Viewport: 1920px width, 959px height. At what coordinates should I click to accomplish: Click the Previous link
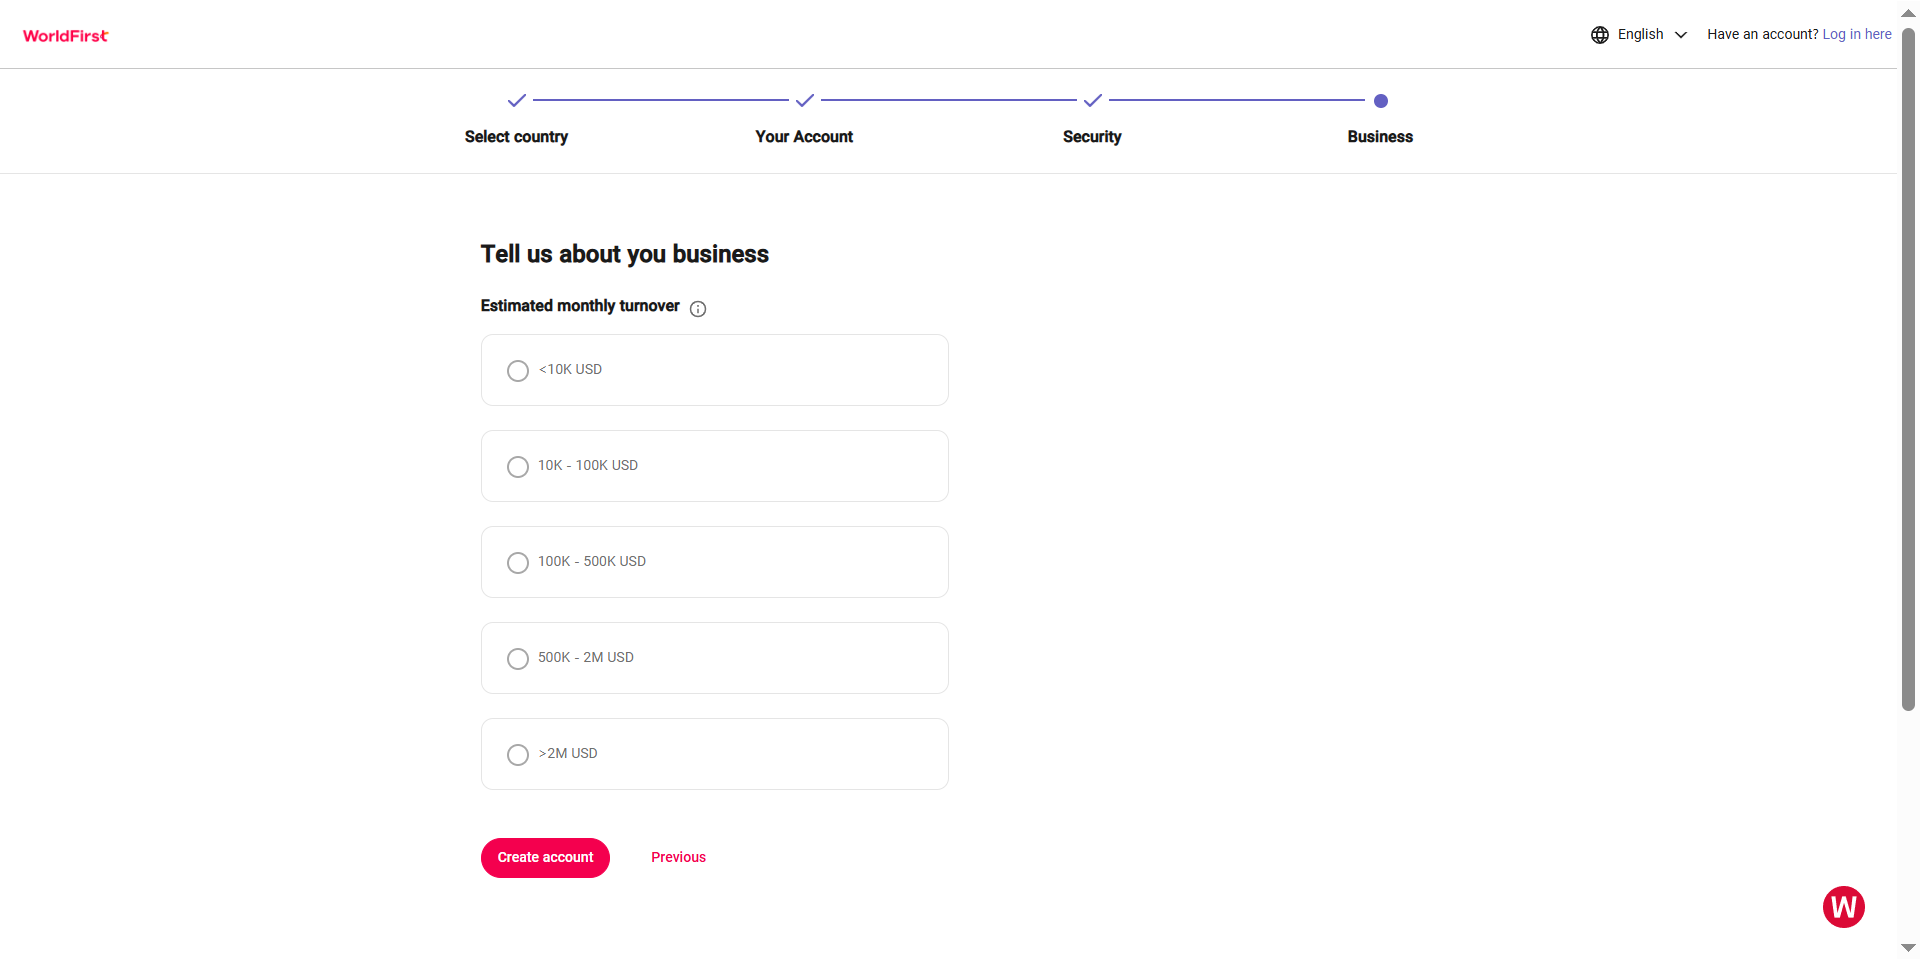[678, 857]
